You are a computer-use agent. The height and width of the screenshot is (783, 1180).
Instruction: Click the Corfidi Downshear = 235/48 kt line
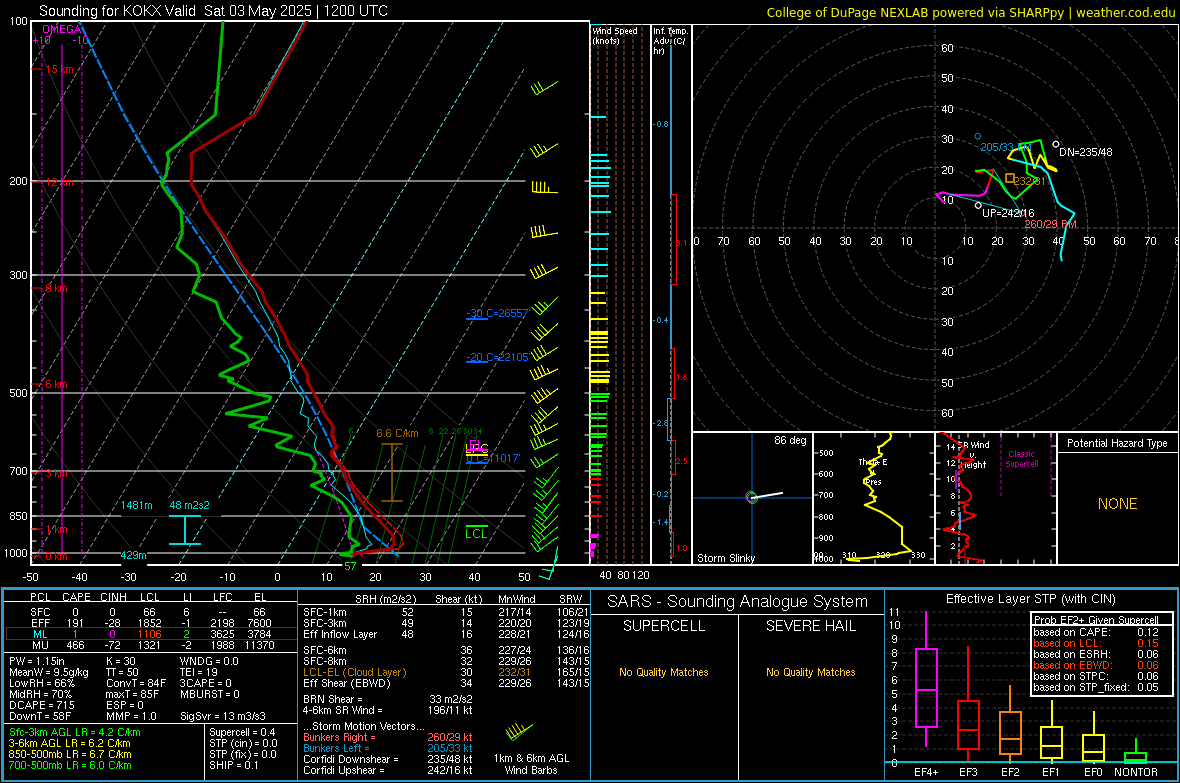click(x=388, y=759)
